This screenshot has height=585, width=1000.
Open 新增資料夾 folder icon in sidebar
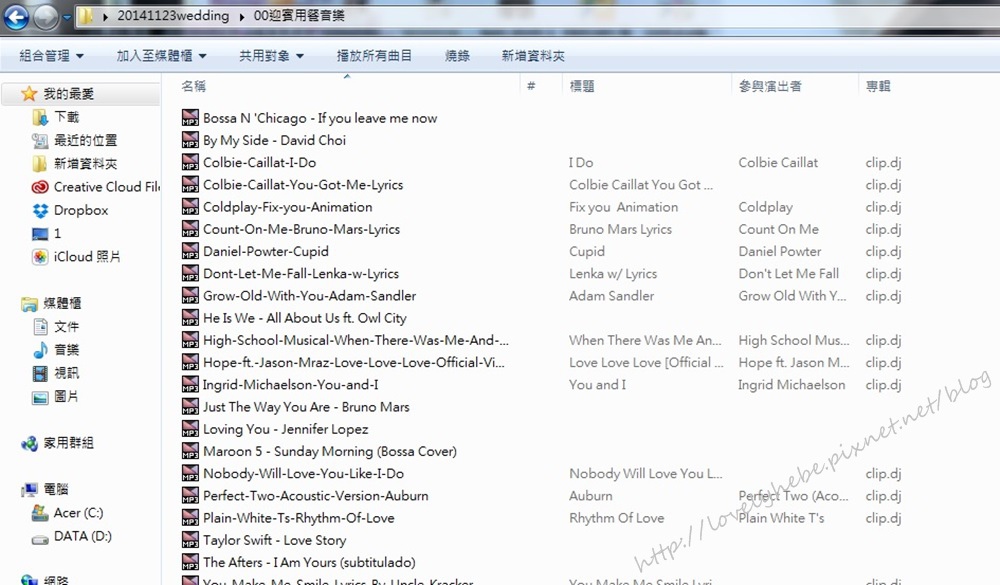pyautogui.click(x=40, y=164)
